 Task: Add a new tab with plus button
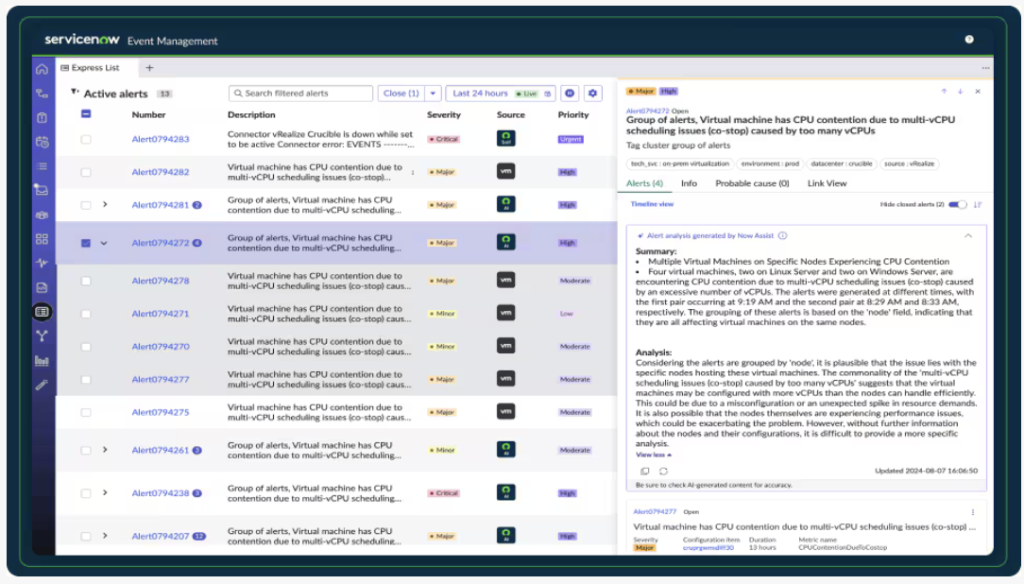[x=149, y=67]
